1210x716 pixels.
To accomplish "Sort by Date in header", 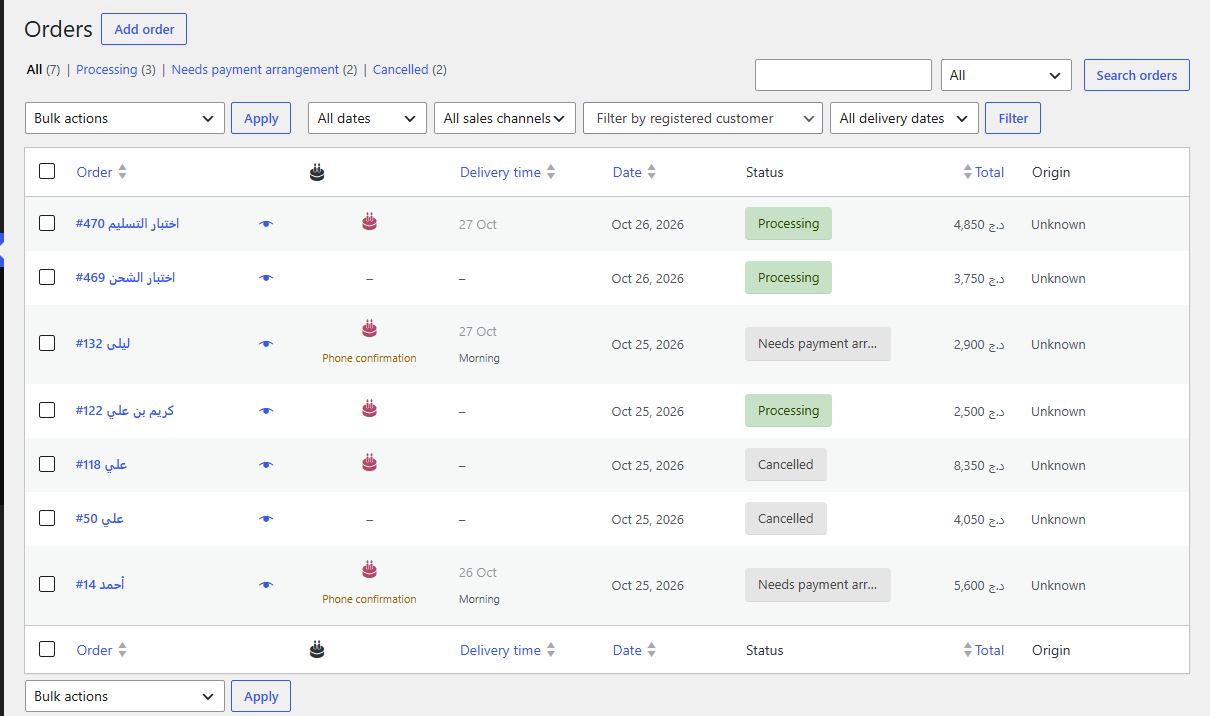I will 627,172.
